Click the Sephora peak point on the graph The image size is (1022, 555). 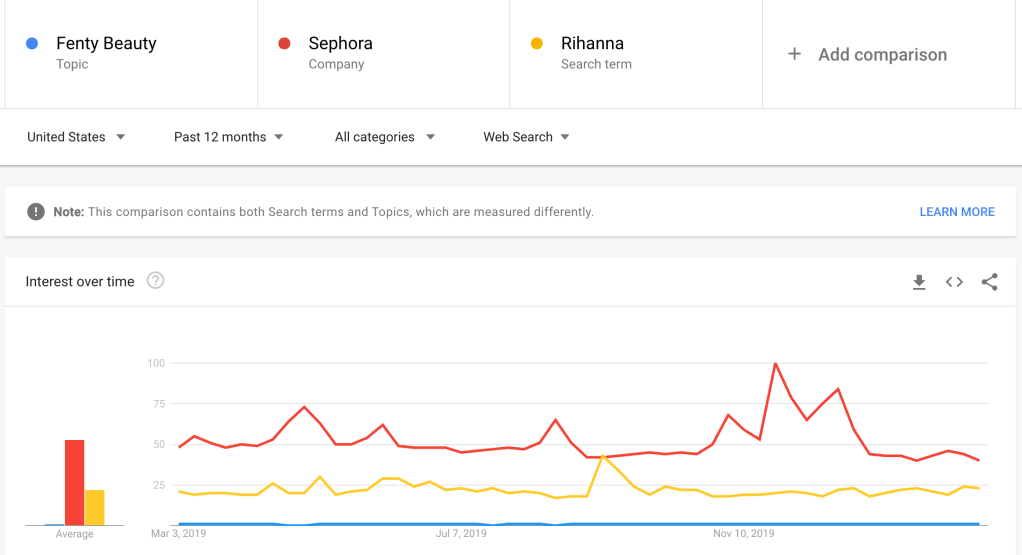(x=775, y=363)
